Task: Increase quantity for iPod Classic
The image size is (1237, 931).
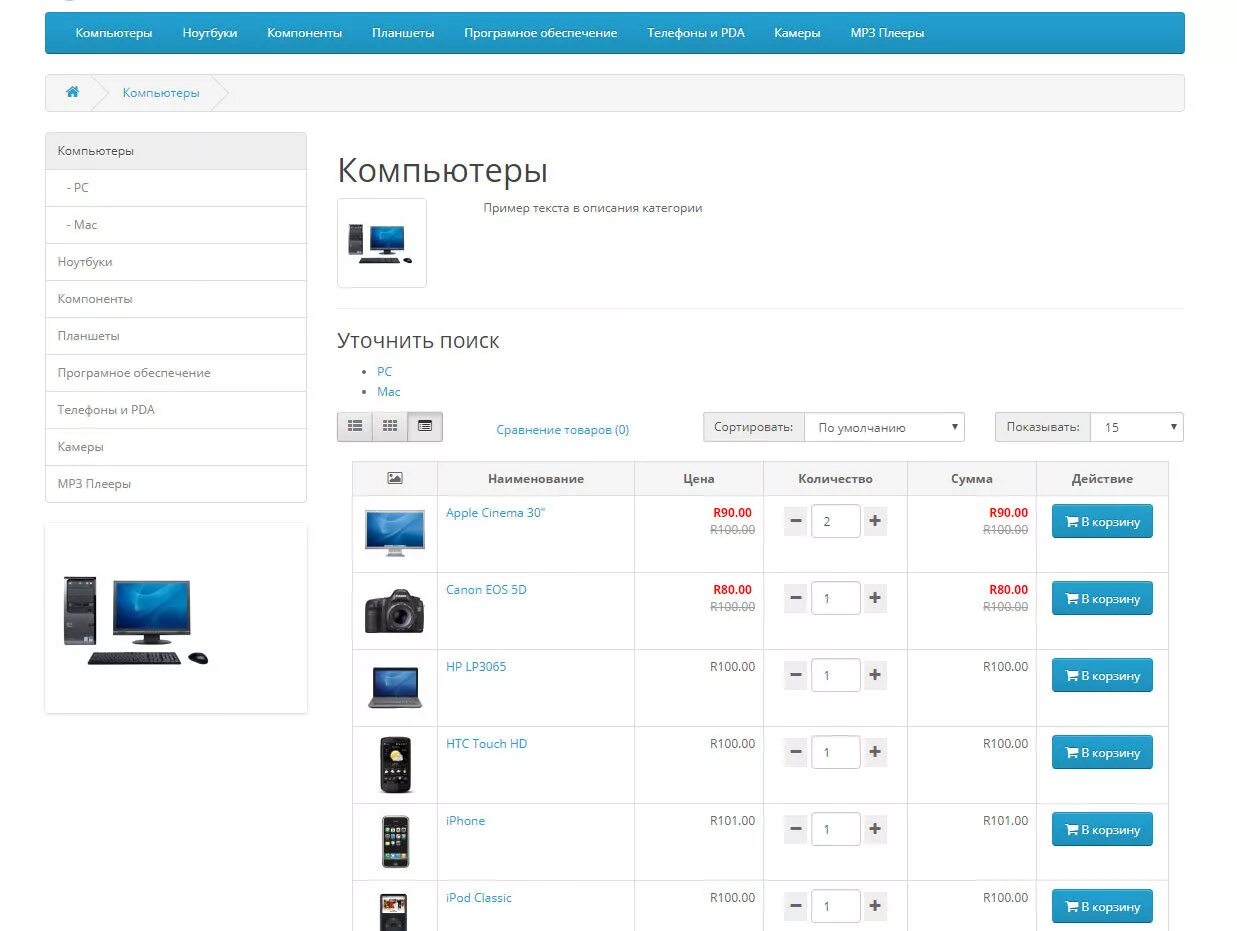Action: tap(875, 906)
